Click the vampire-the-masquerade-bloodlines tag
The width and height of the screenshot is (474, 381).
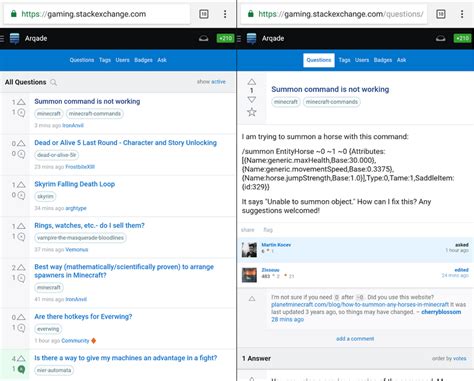80,238
